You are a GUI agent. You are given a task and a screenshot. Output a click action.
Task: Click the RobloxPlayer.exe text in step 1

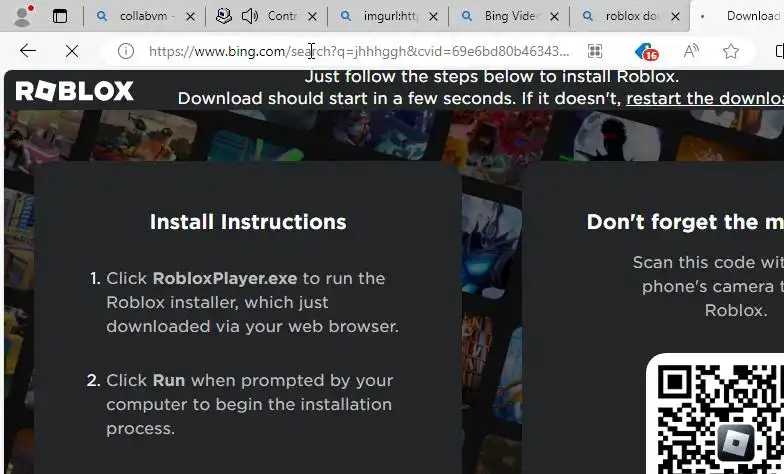coord(224,278)
